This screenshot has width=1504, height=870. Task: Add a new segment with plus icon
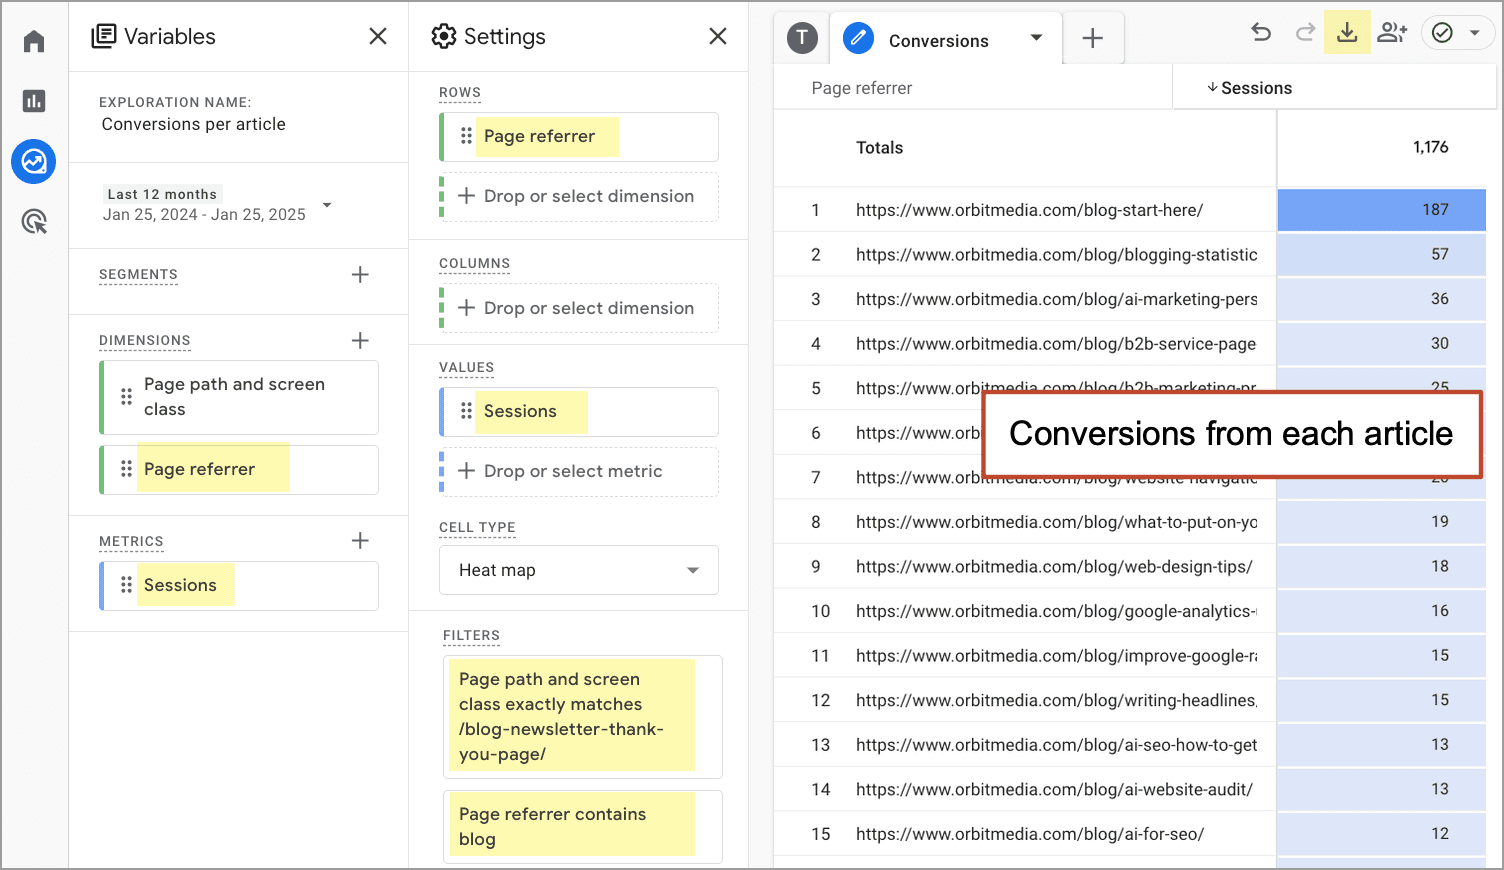(x=360, y=274)
